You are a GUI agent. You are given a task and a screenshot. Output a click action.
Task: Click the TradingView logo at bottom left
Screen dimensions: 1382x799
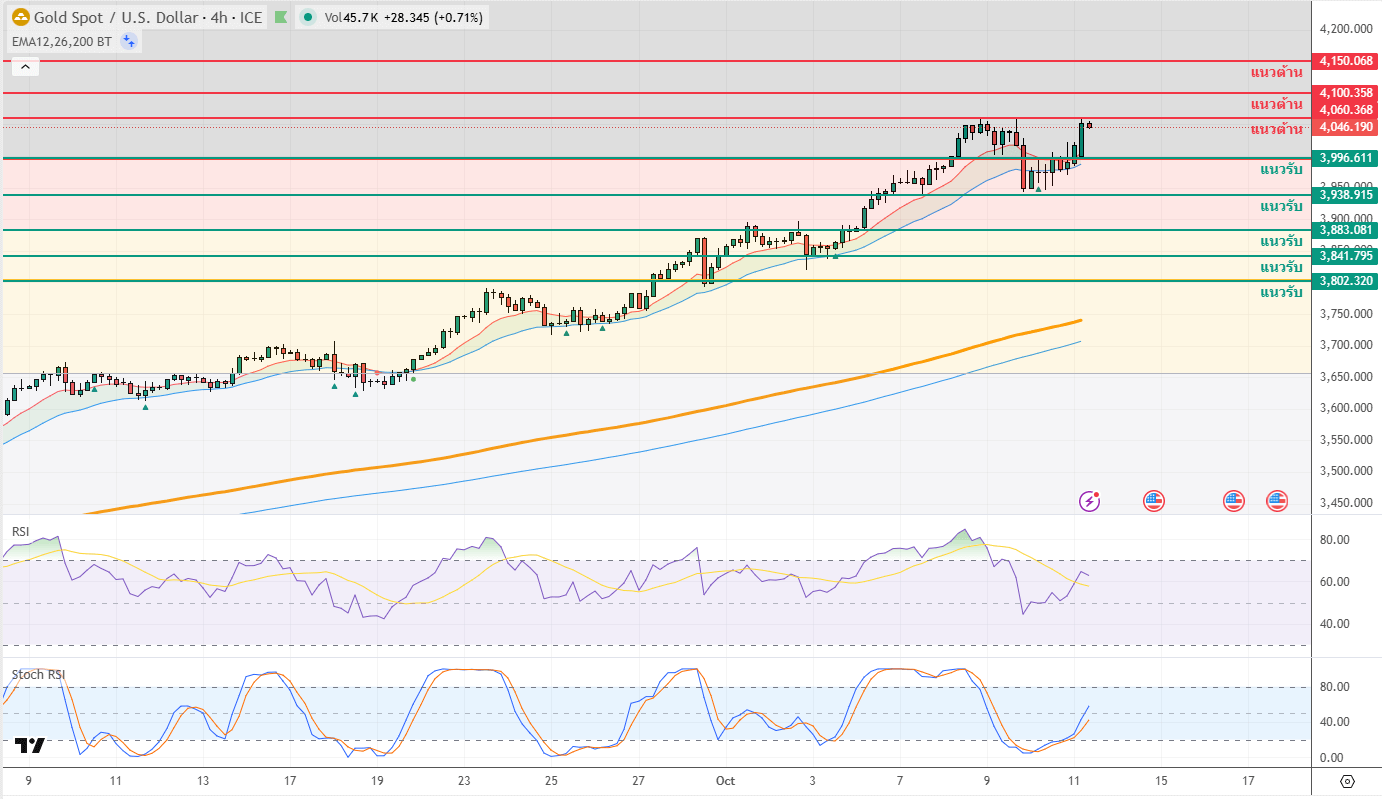(x=30, y=745)
